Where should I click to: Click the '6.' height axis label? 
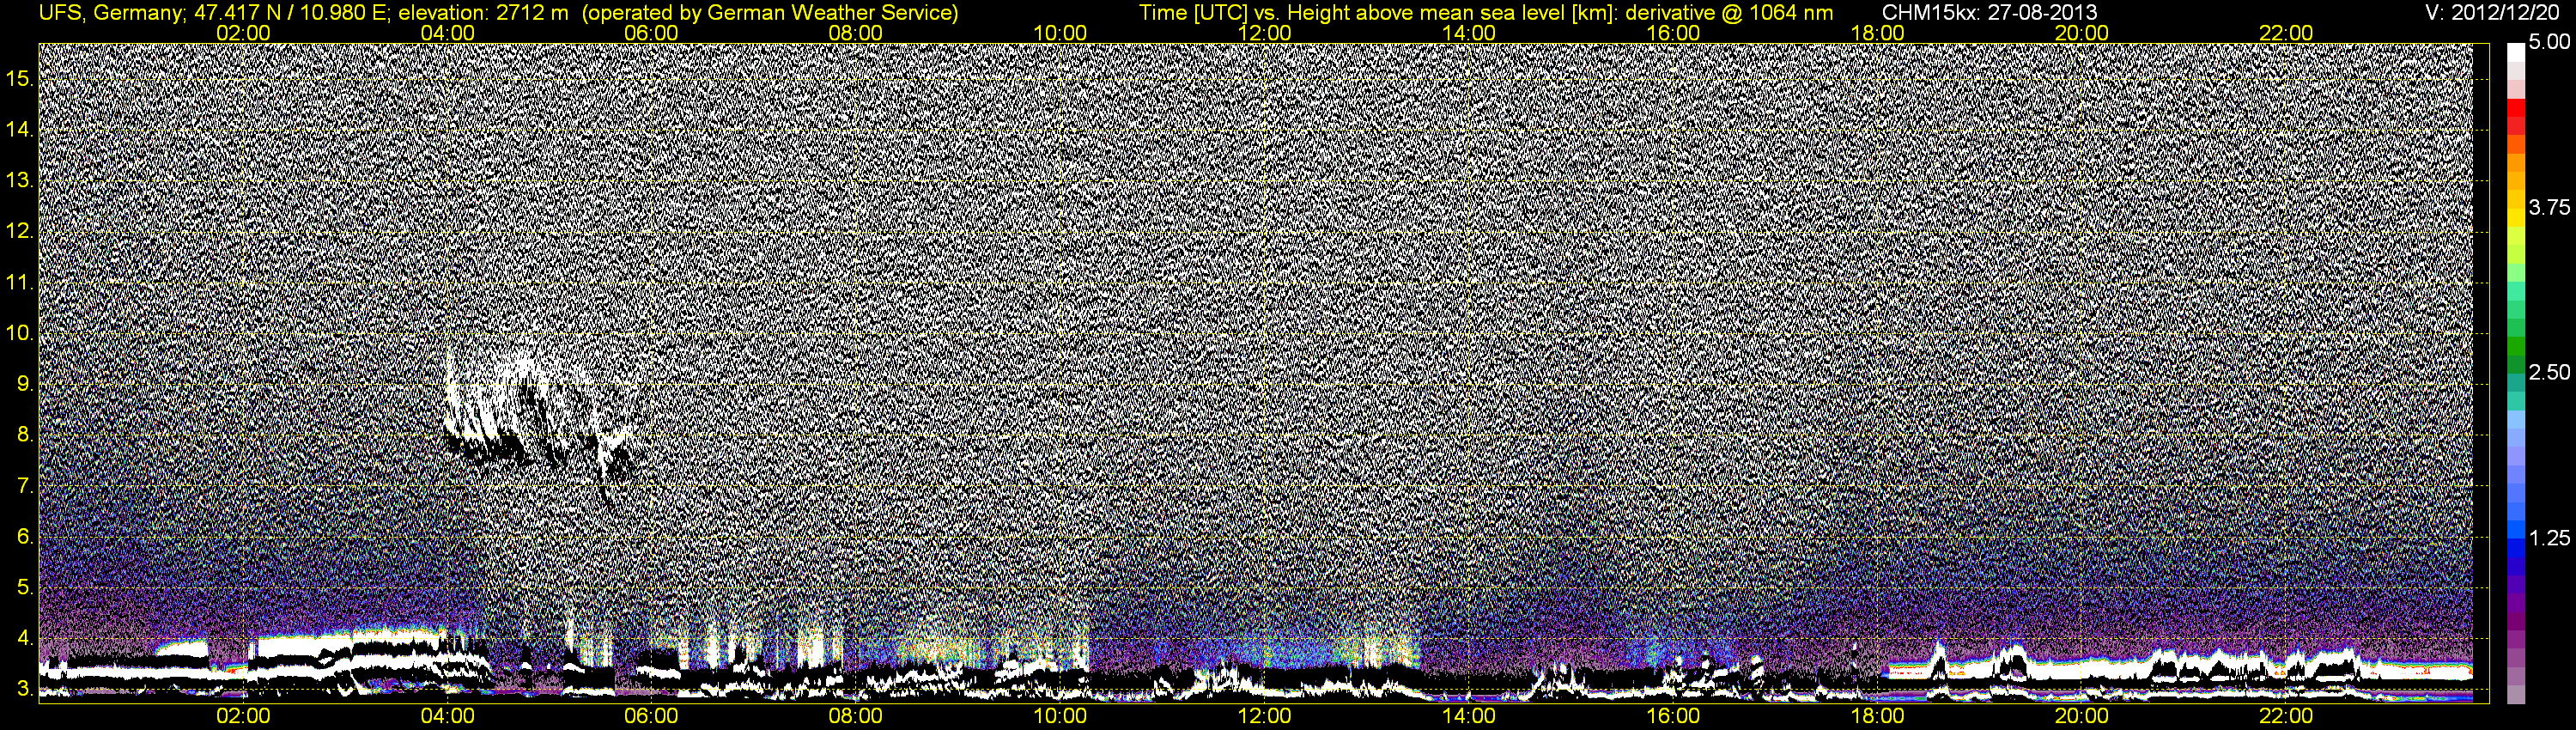pos(25,536)
